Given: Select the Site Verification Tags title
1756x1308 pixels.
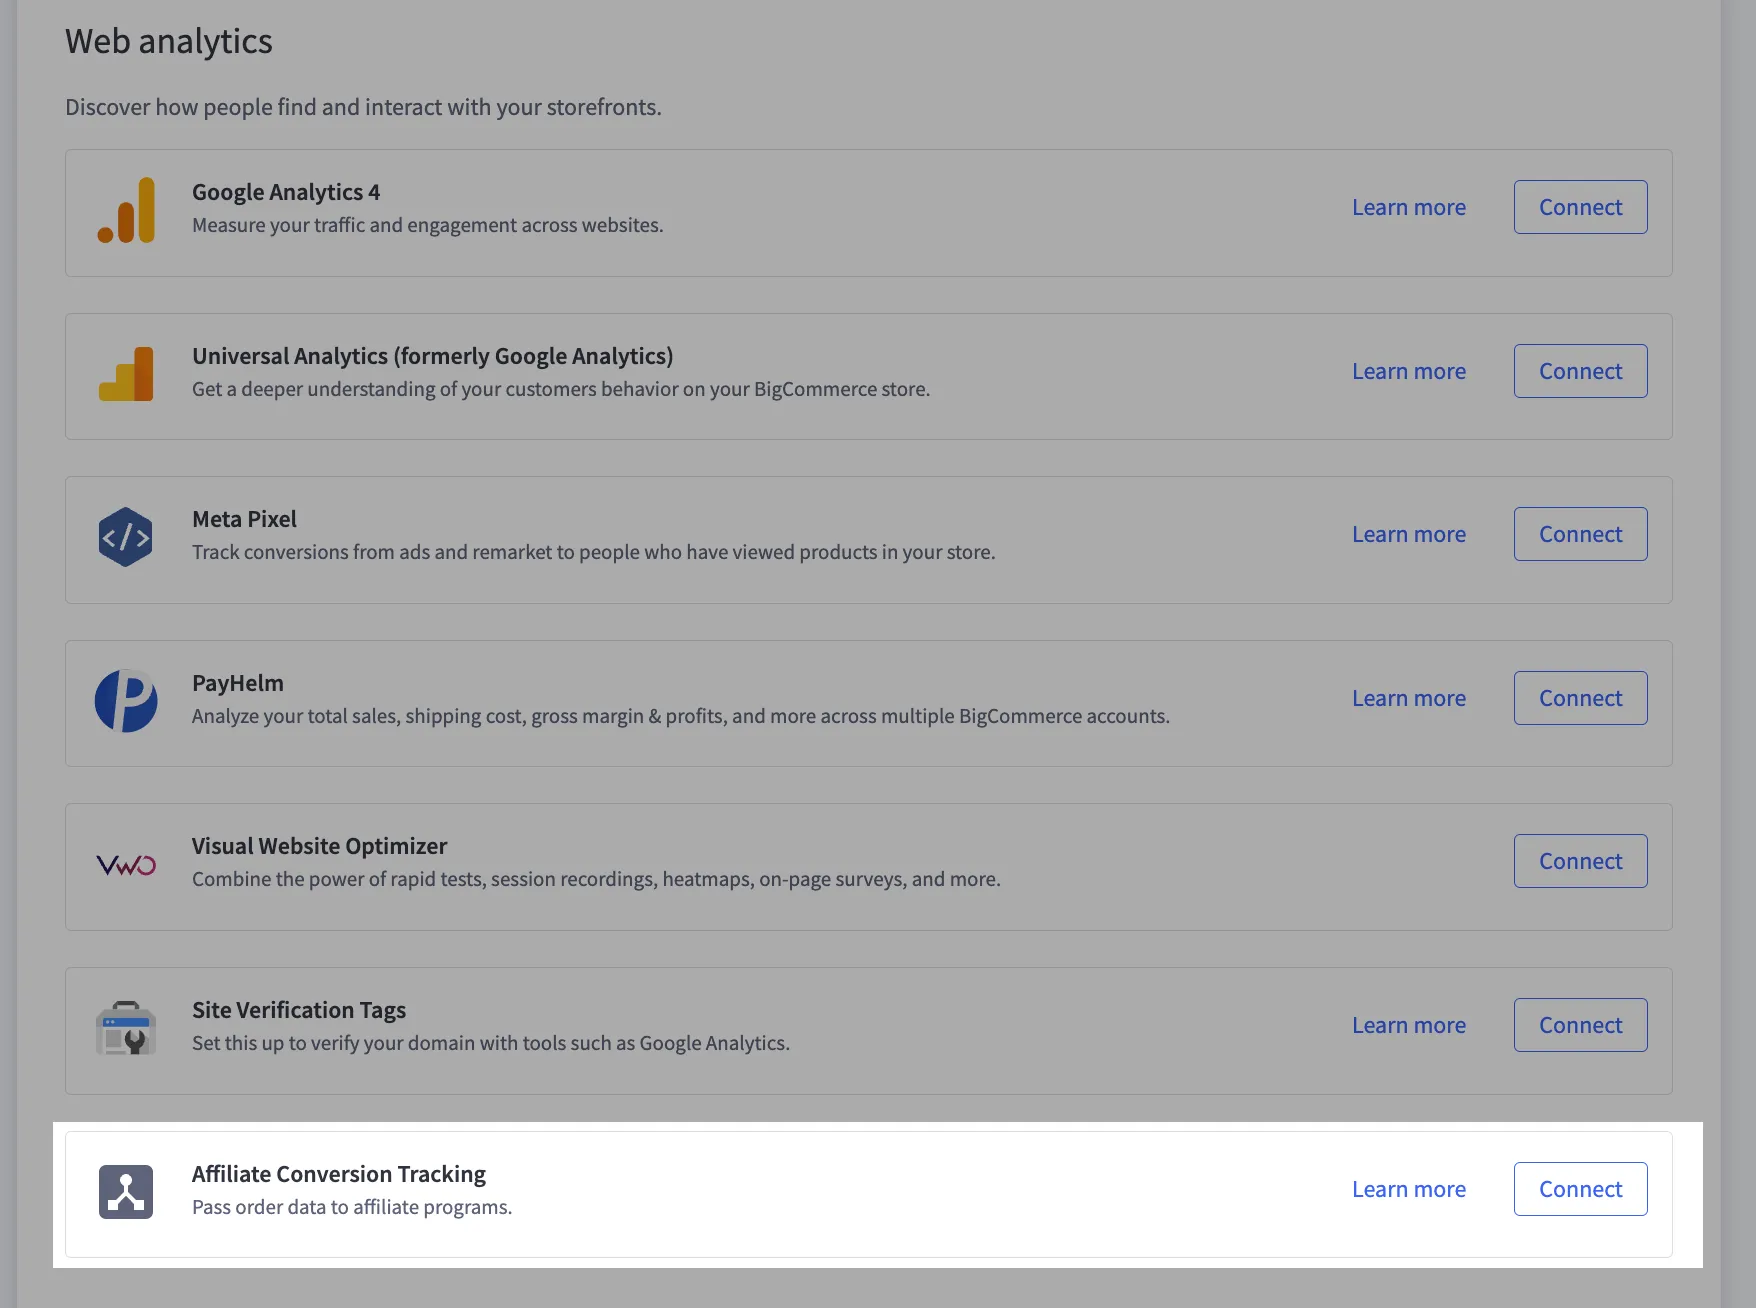Looking at the screenshot, I should pos(299,1010).
